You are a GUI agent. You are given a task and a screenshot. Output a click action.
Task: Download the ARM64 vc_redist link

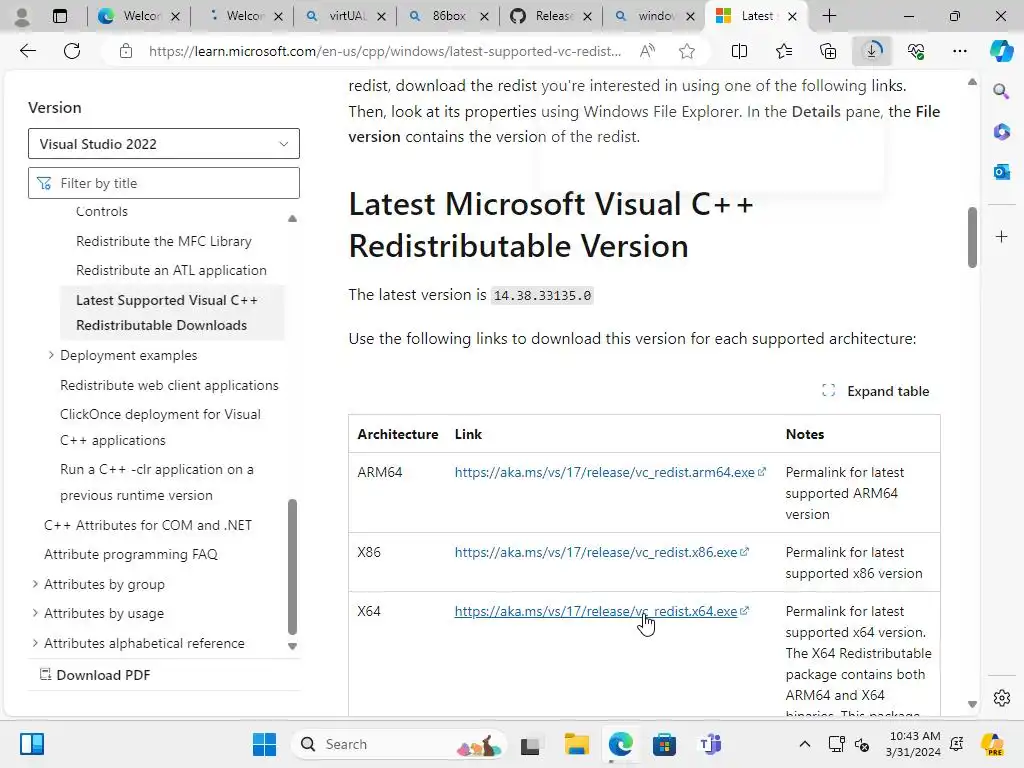[x=605, y=472]
